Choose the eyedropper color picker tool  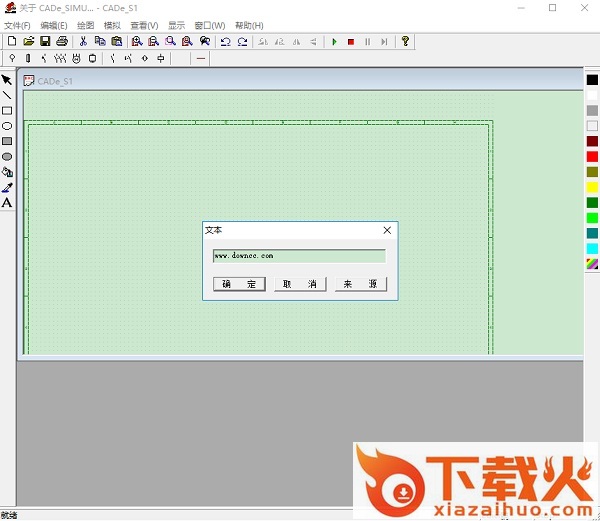click(7, 187)
